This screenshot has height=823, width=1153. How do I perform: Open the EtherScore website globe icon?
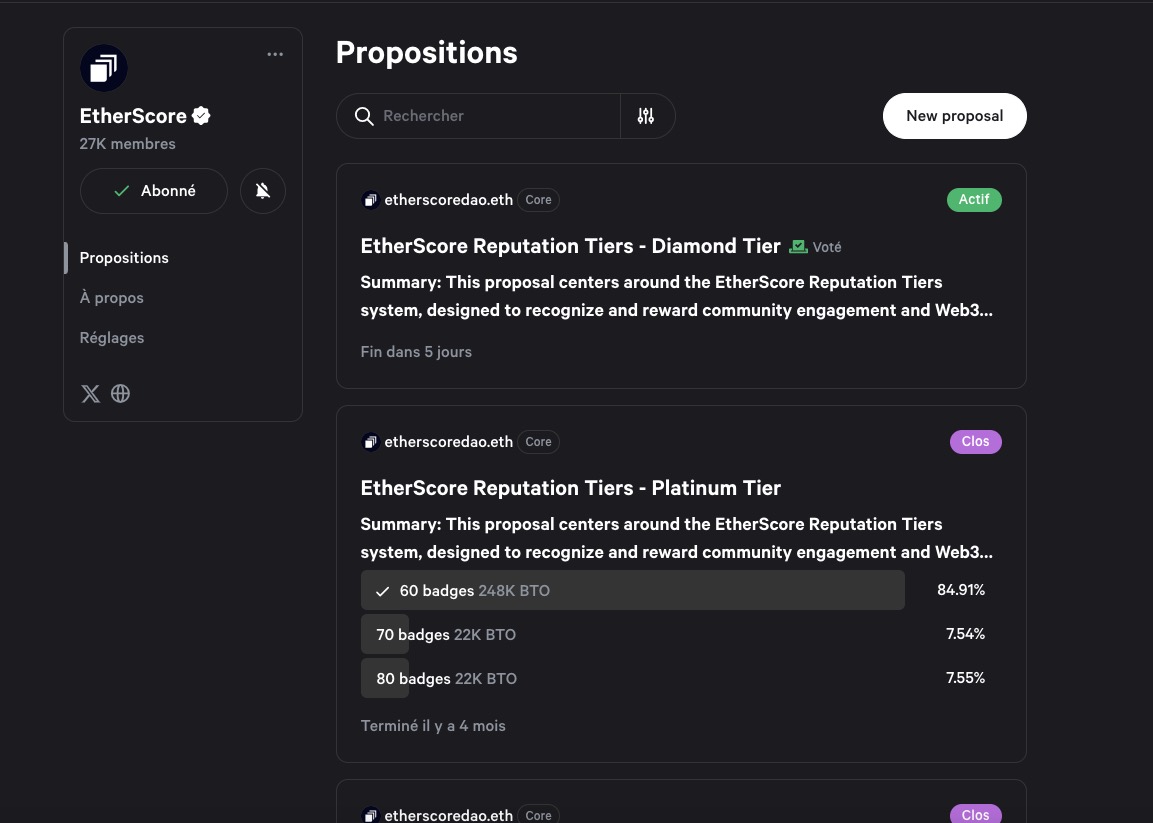point(121,394)
